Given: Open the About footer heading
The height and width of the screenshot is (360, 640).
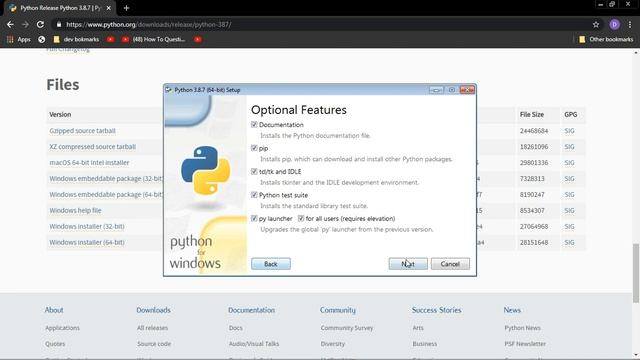Looking at the screenshot, I should coord(54,310).
